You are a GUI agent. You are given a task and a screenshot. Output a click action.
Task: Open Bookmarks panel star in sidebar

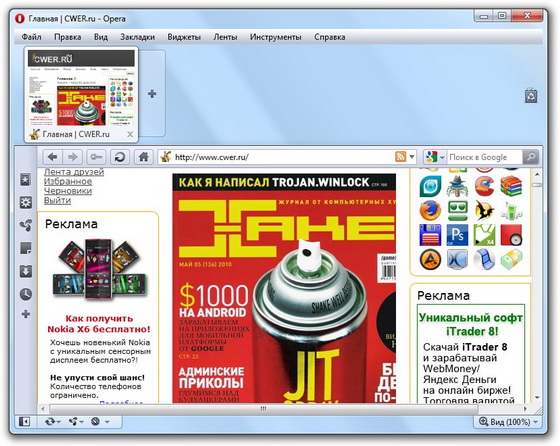[25, 180]
